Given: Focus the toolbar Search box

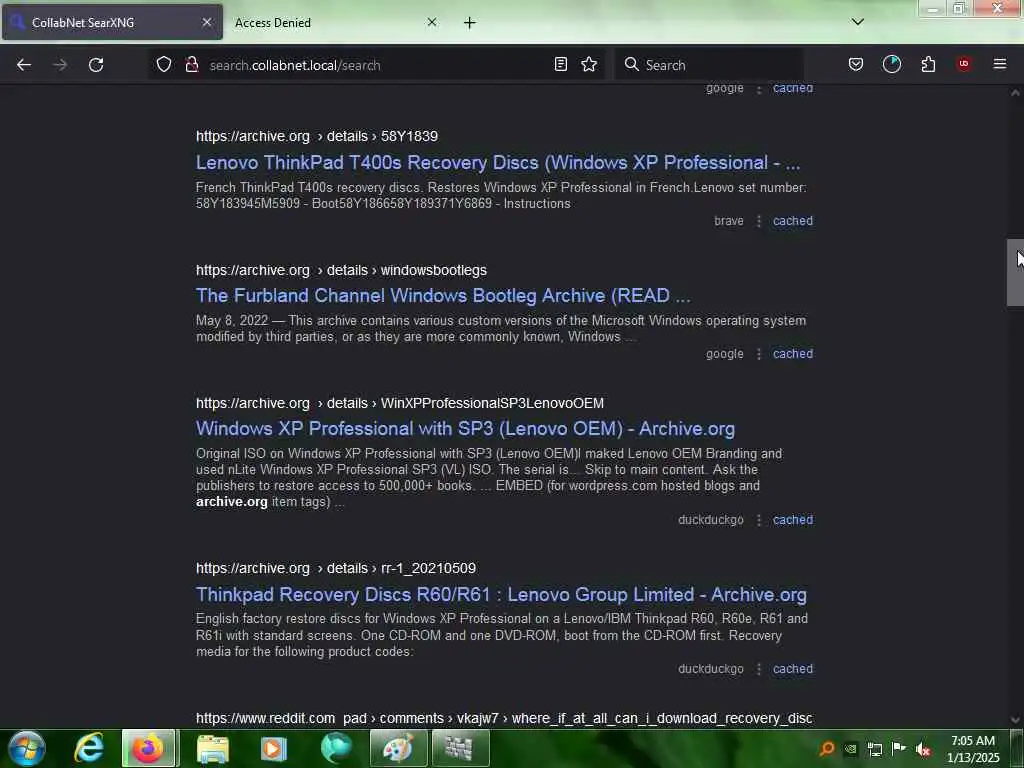Looking at the screenshot, I should coord(709,65).
